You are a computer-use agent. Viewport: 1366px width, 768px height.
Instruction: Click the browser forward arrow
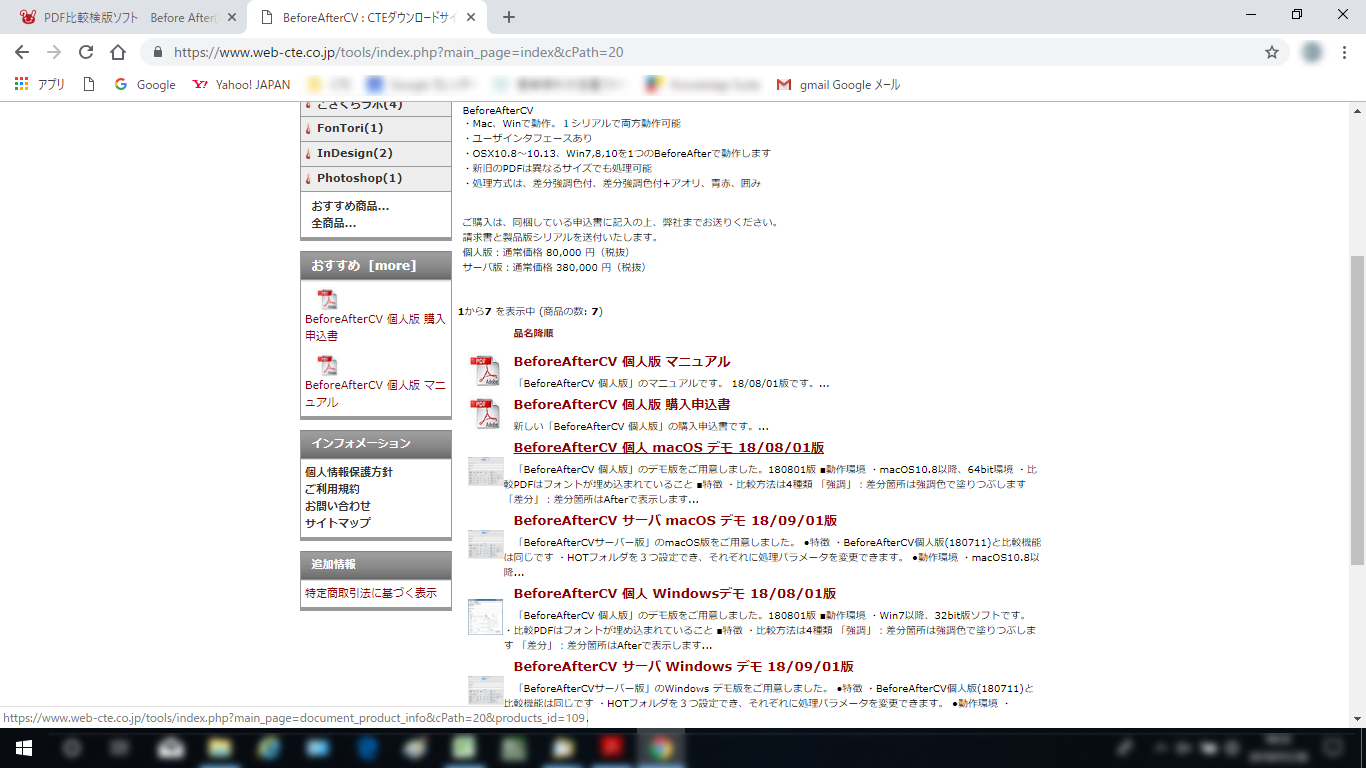(54, 52)
